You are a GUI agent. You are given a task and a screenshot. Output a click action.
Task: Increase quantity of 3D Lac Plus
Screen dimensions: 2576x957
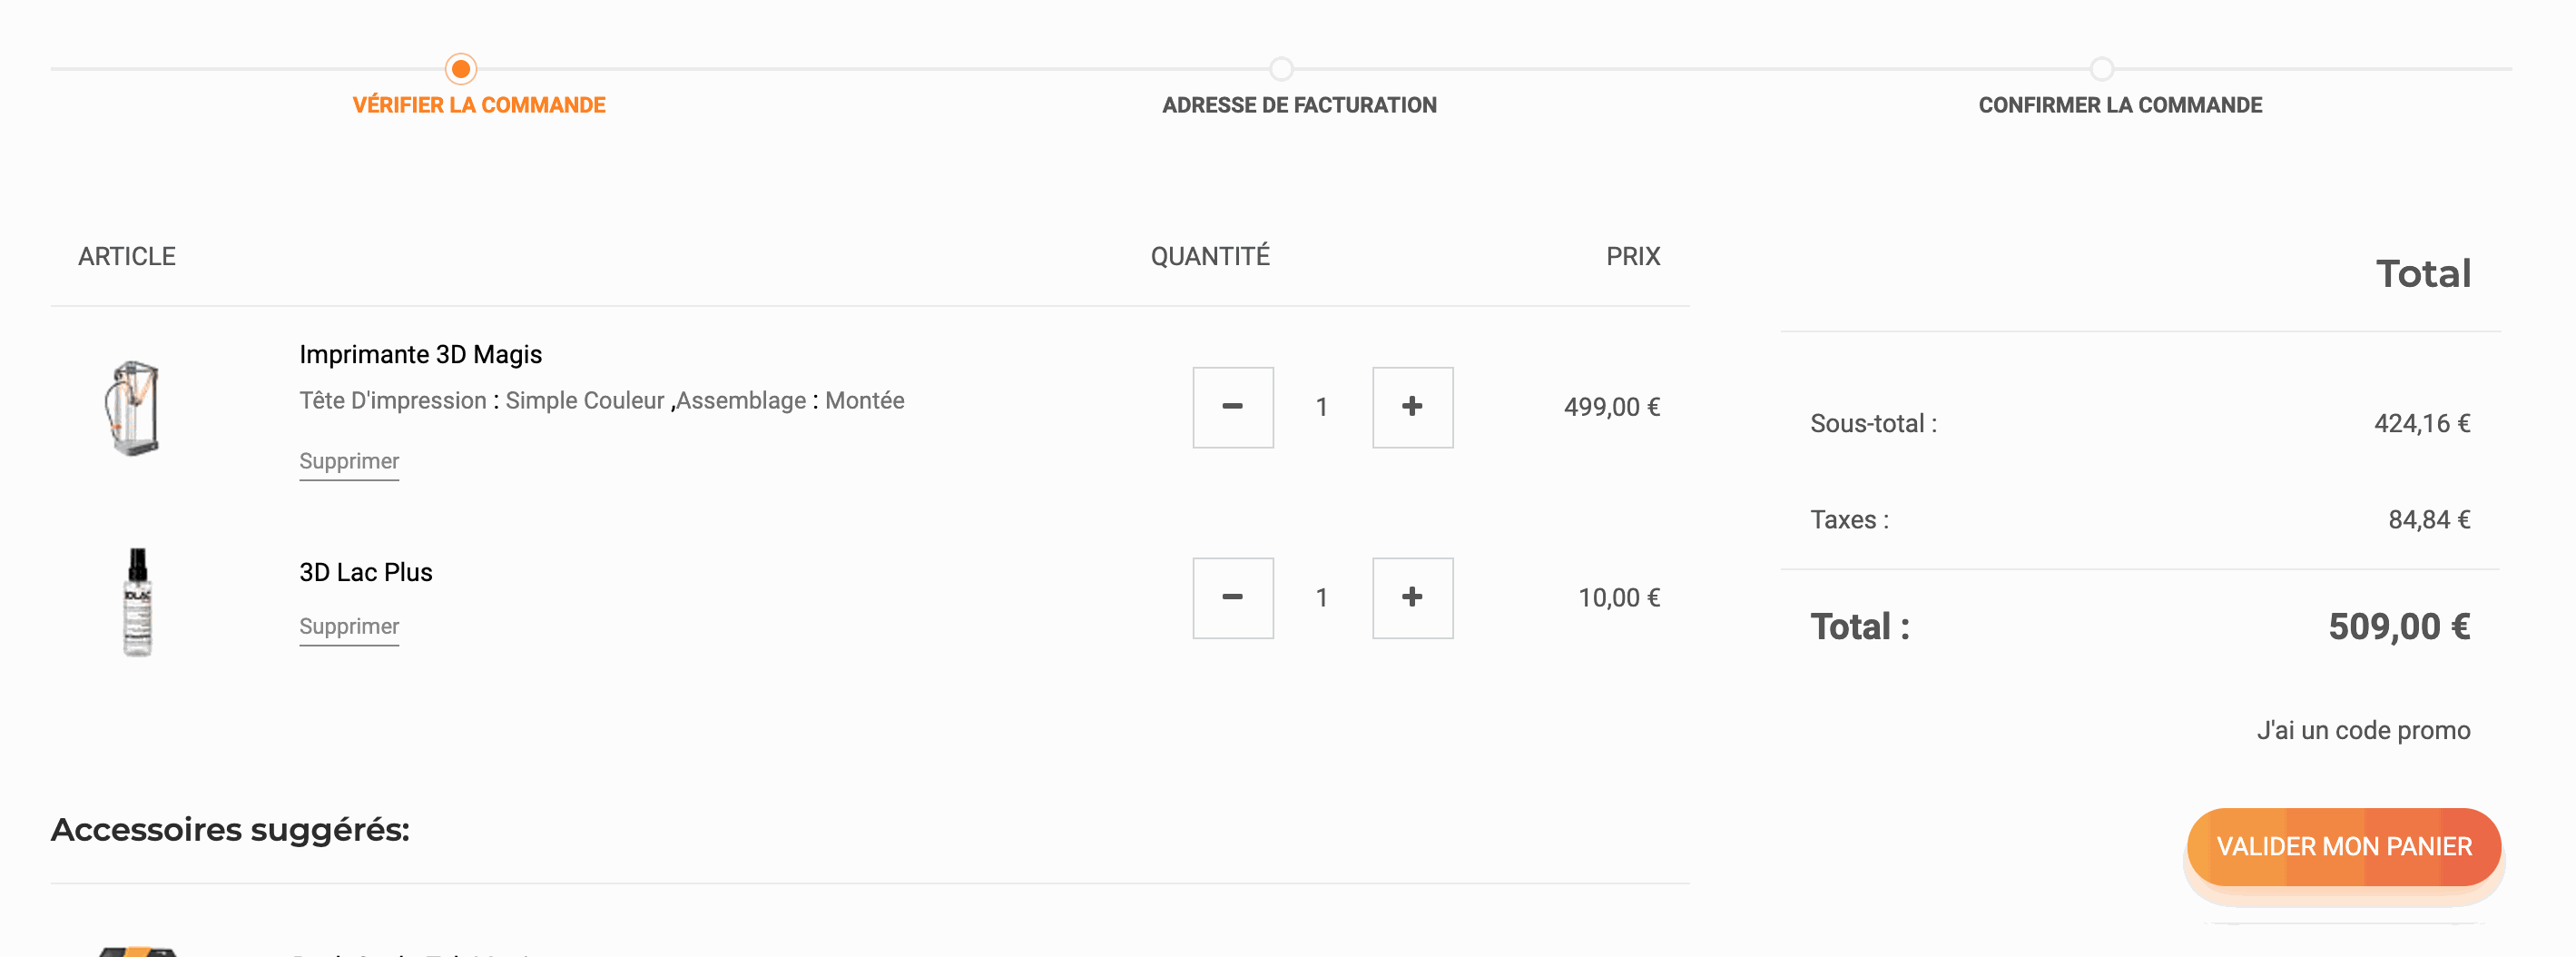(x=1412, y=598)
